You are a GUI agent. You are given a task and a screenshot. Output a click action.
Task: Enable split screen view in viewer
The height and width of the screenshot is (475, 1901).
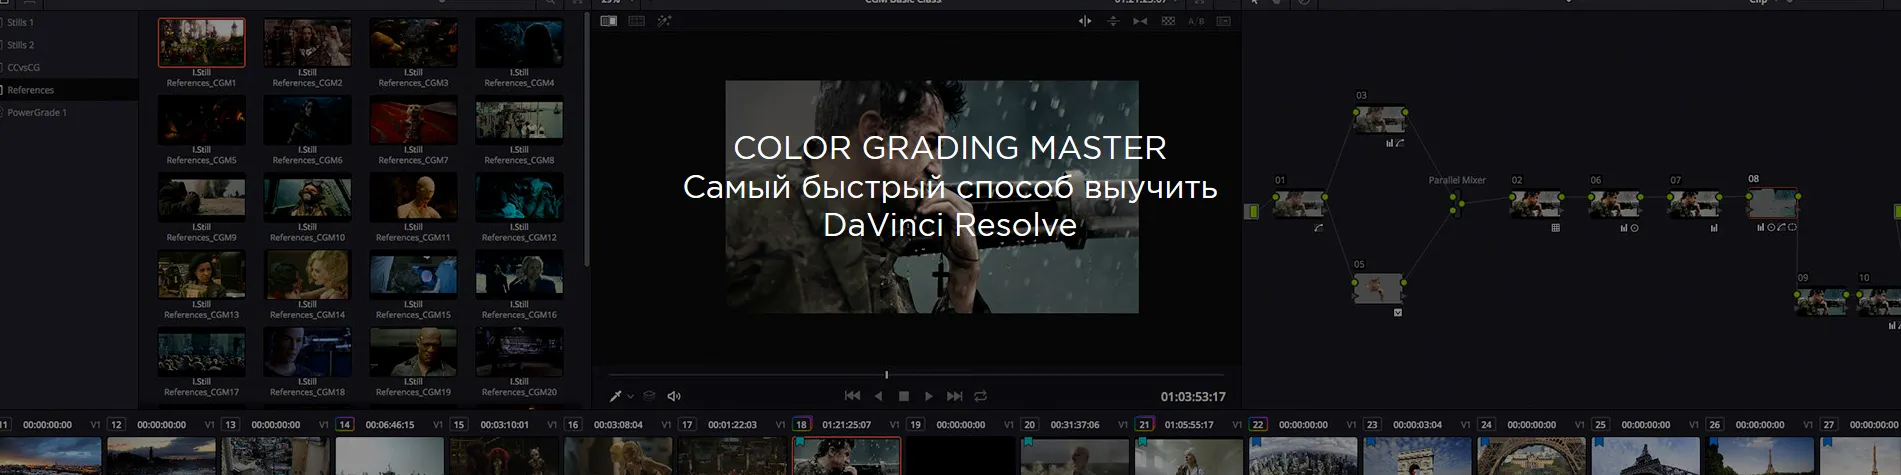tap(636, 21)
